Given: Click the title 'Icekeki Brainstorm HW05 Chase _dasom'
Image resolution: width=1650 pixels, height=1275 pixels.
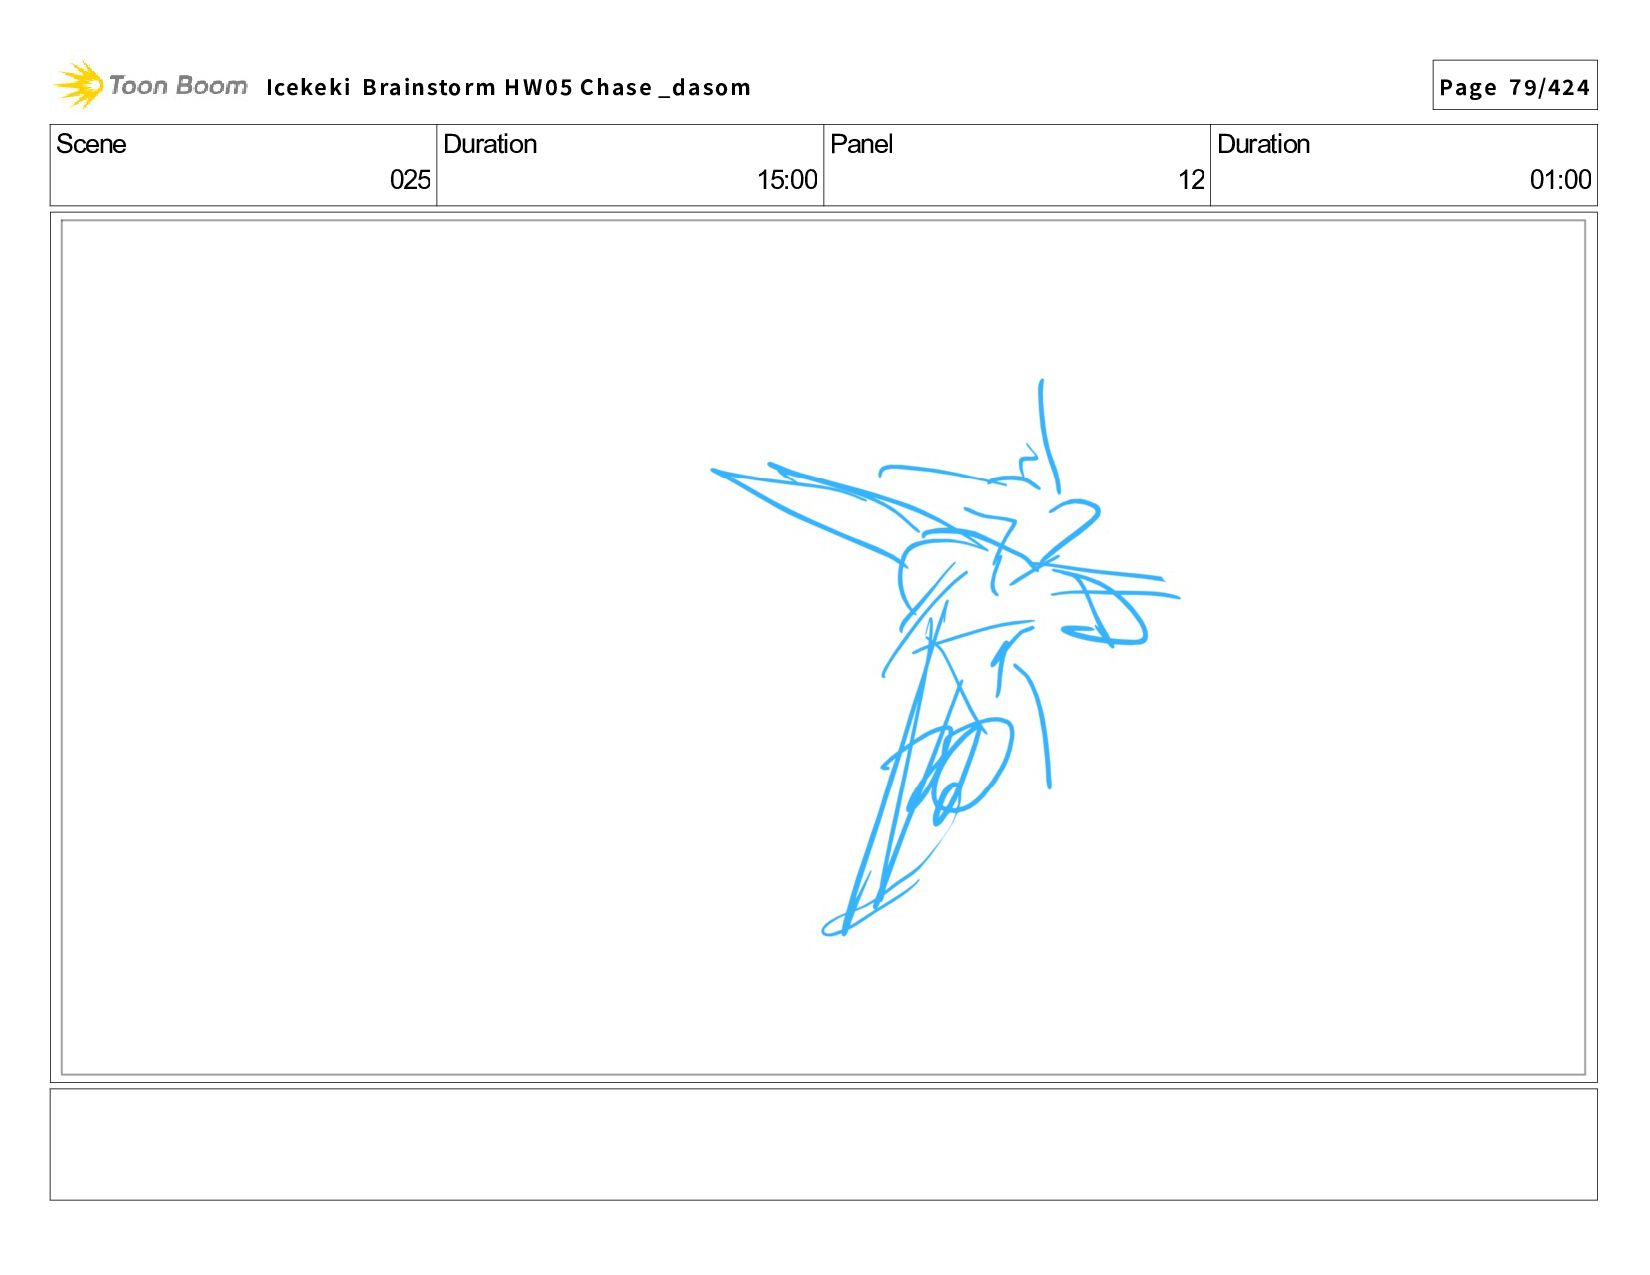Looking at the screenshot, I should click(508, 87).
